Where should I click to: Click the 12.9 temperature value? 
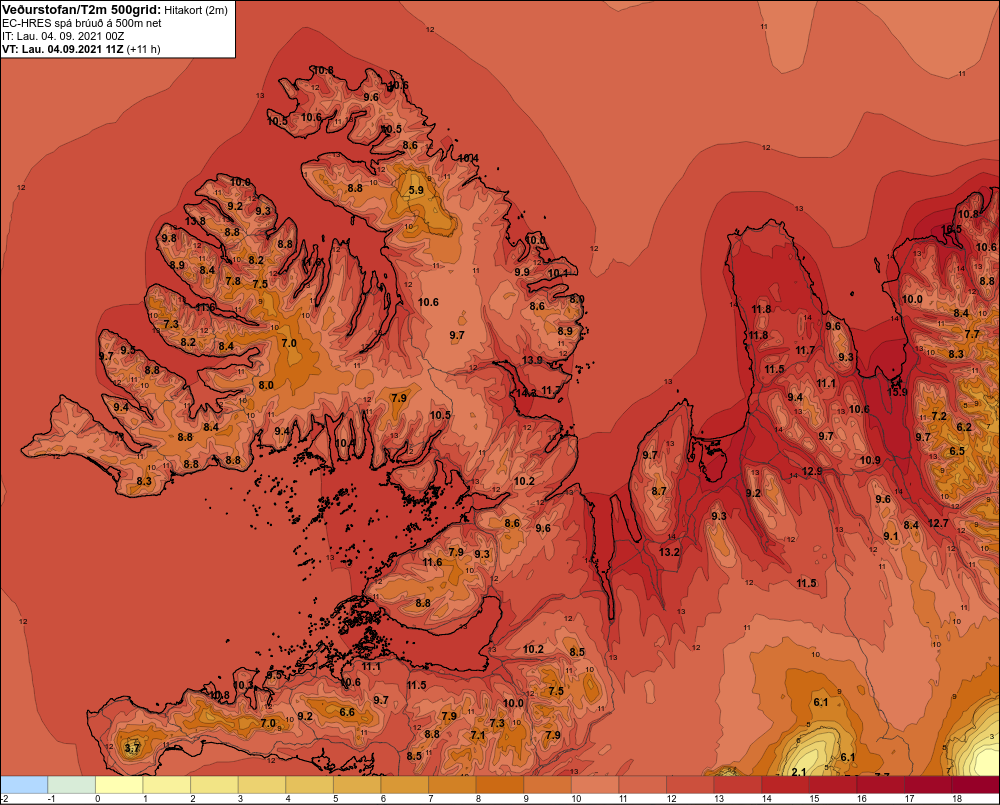click(812, 471)
